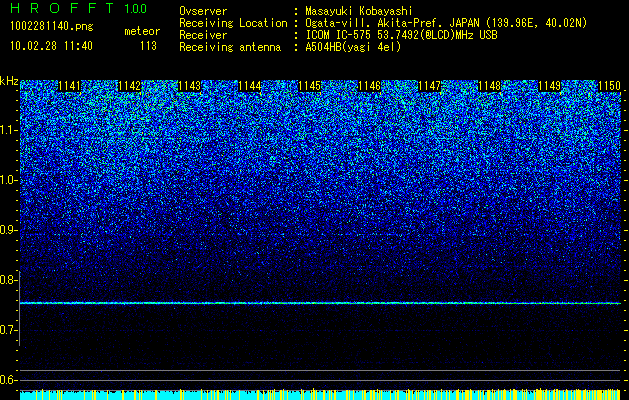Click the cyan-yellow signal level bar at bottom
The height and width of the screenshot is (400, 629).
320,395
